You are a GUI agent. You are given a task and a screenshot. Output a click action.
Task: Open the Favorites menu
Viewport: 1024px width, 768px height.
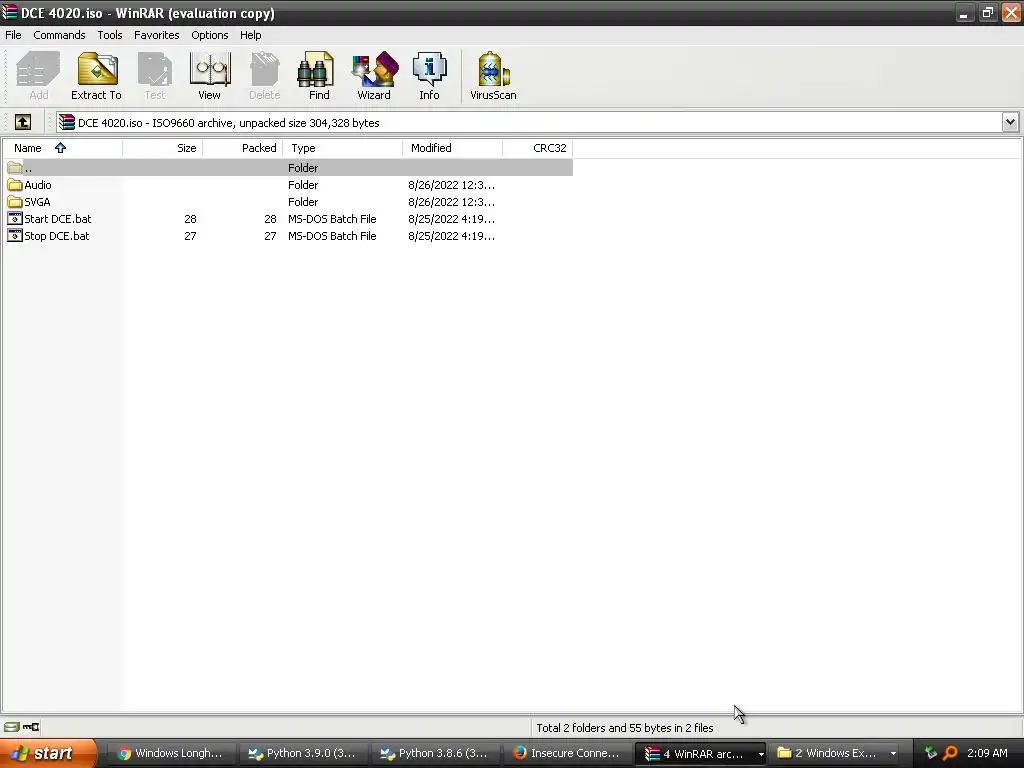tap(157, 35)
